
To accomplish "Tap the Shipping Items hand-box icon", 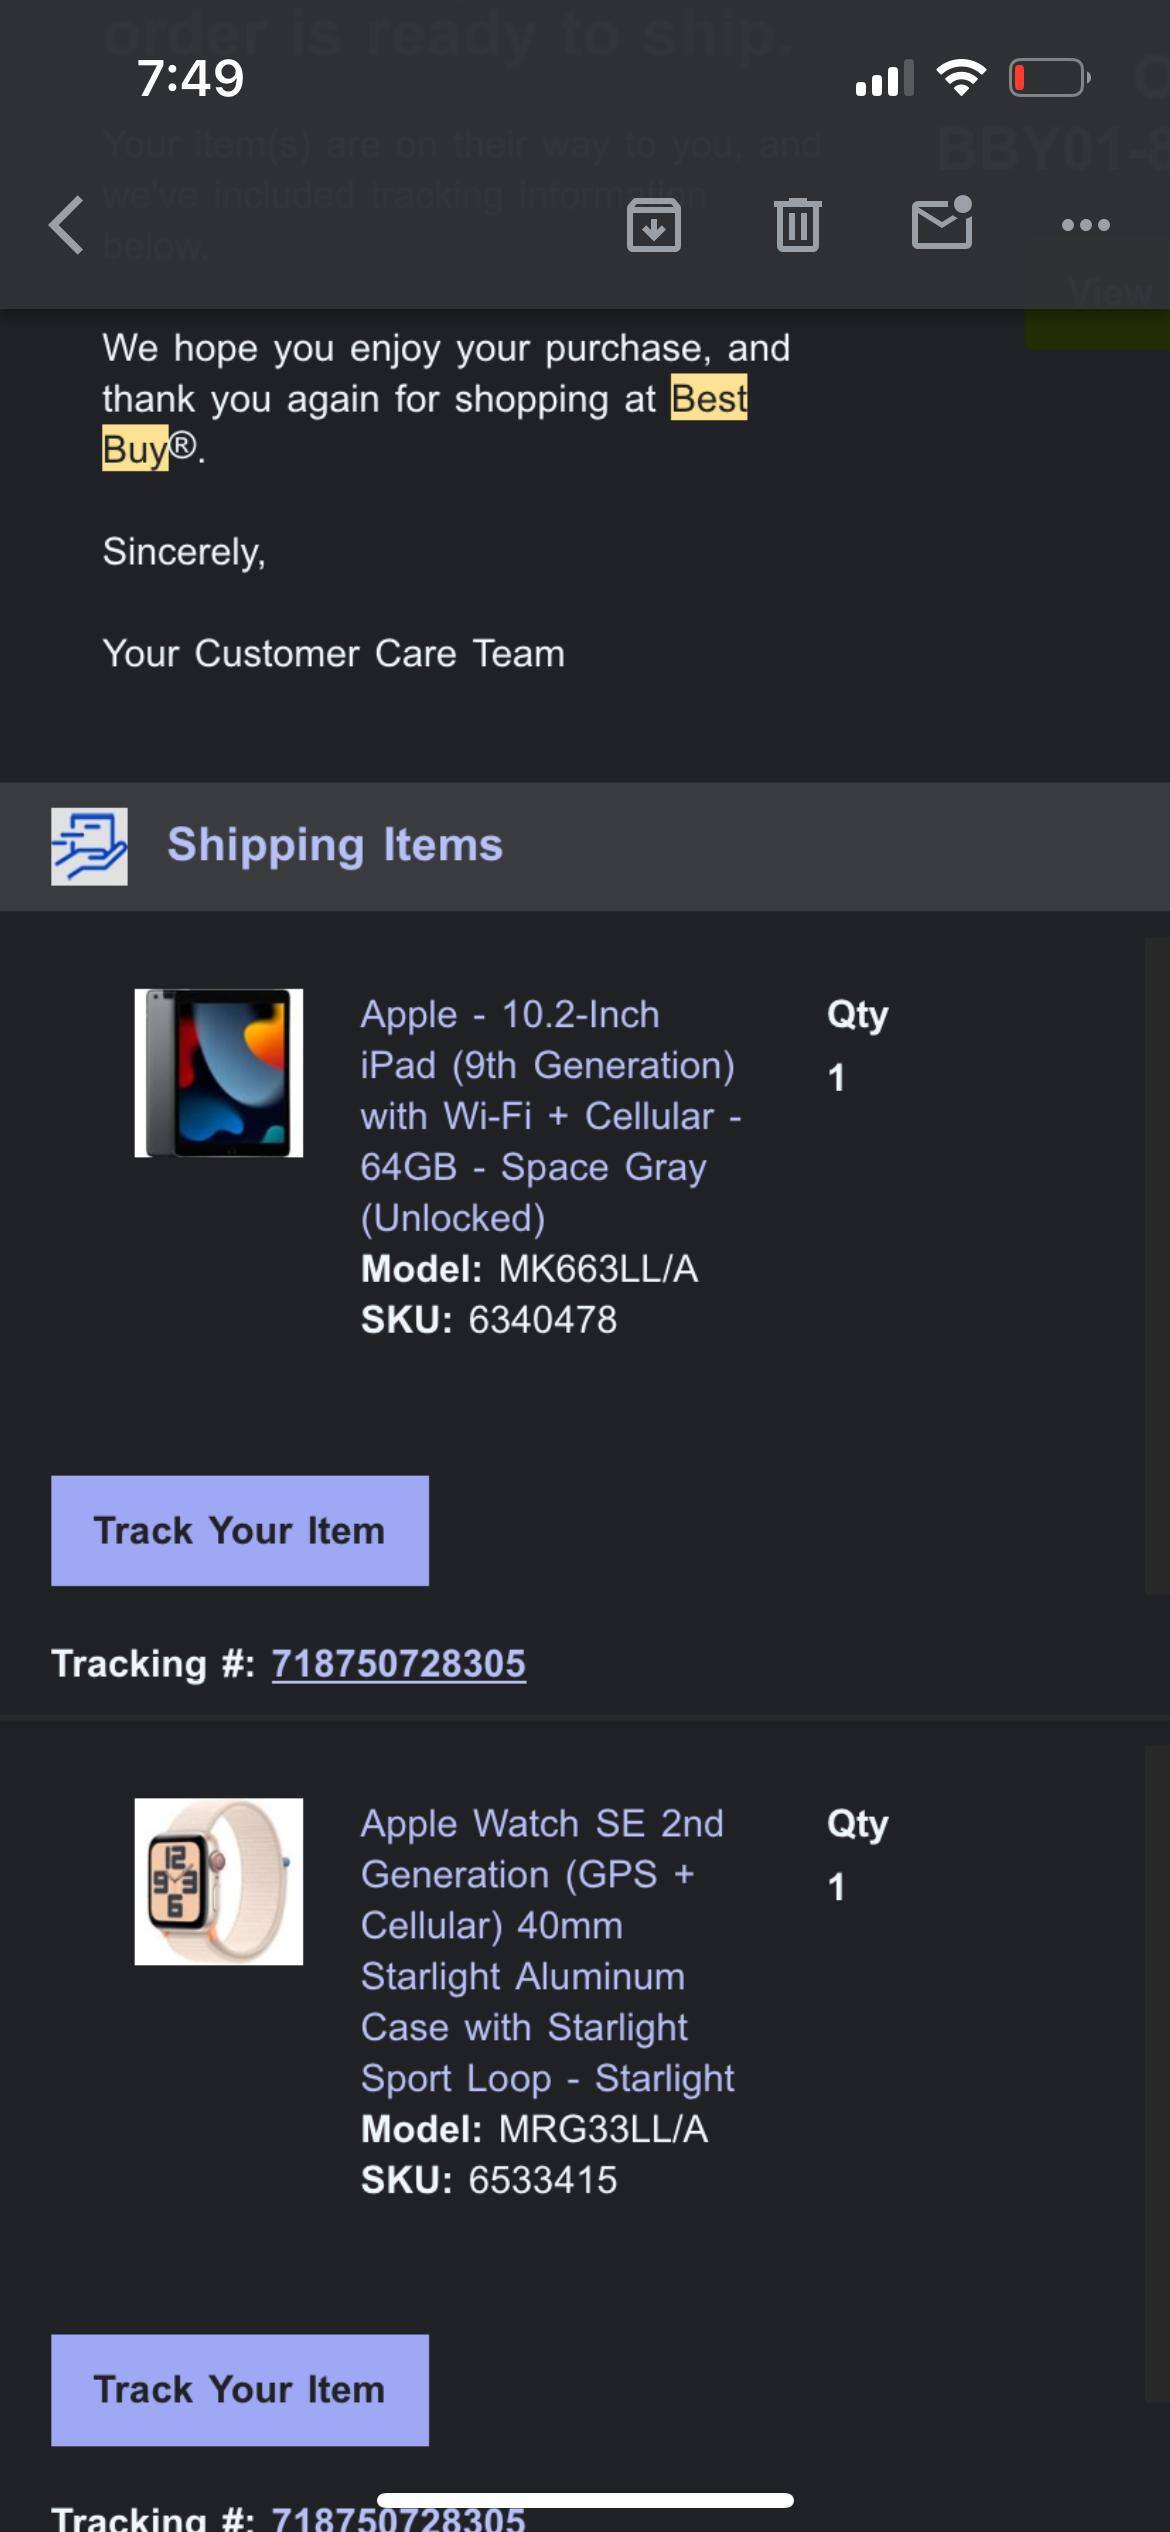I will 89,846.
